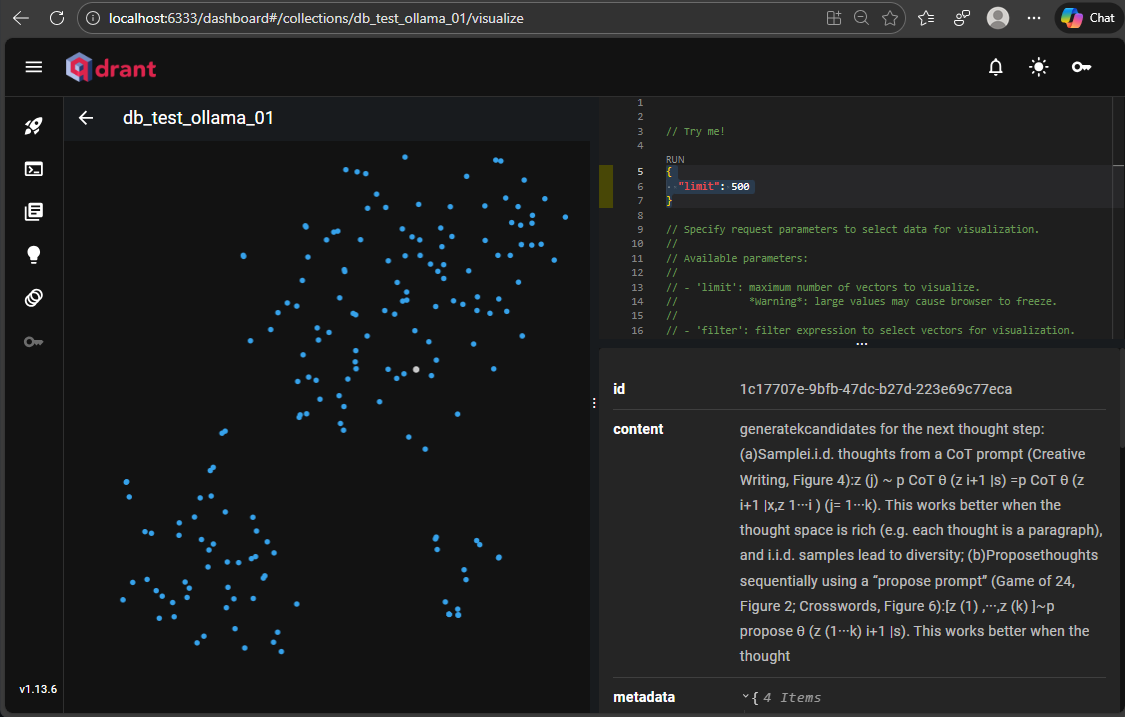1125x717 pixels.
Task: Toggle light/dark theme sun icon
Action: (x=1039, y=67)
